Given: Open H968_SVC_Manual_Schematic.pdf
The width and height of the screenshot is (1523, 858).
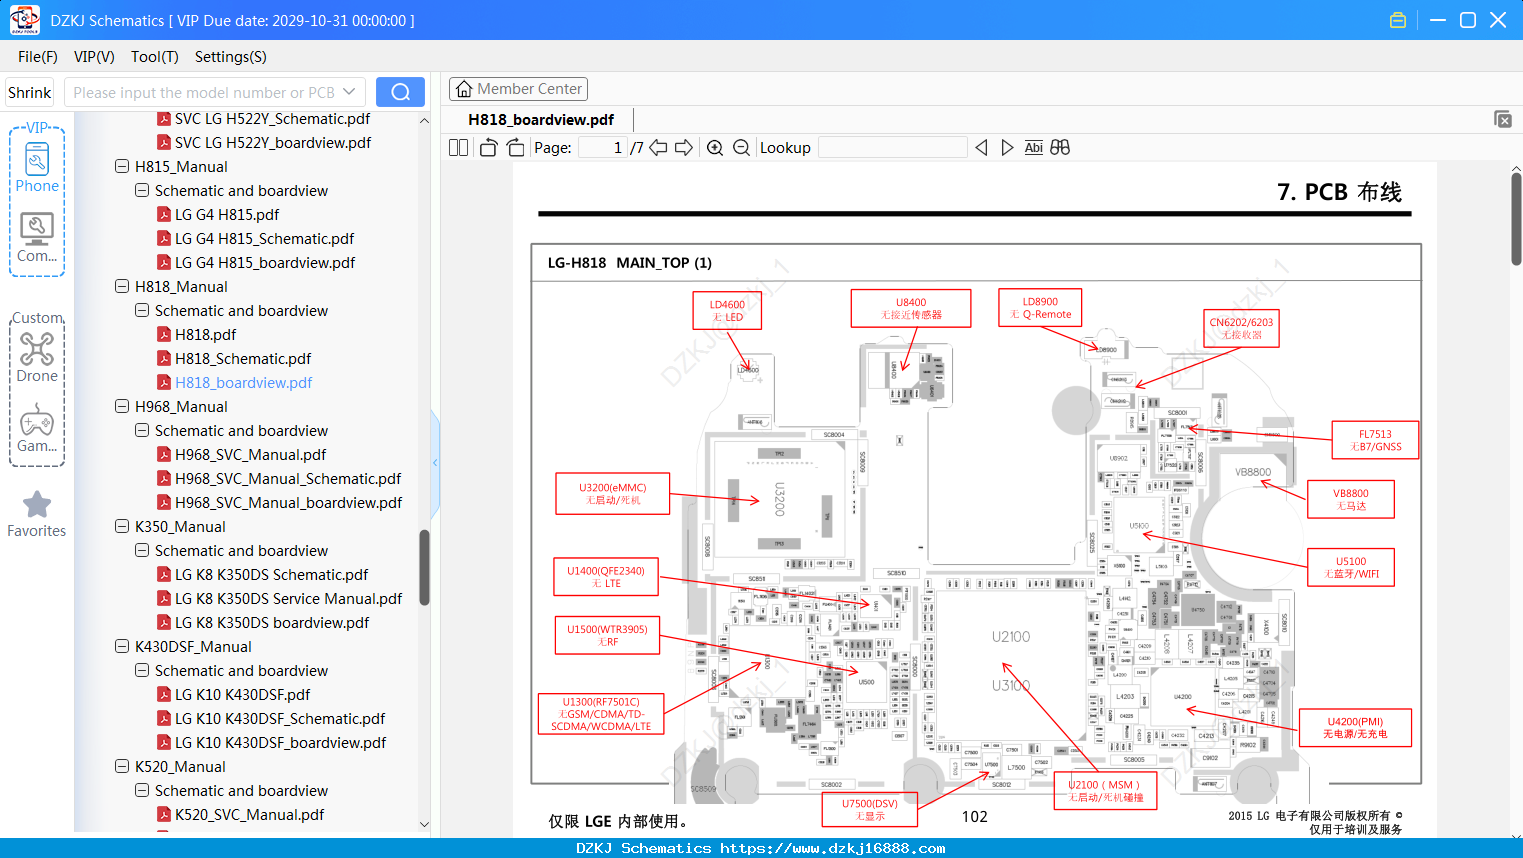Looking at the screenshot, I should click(x=288, y=478).
